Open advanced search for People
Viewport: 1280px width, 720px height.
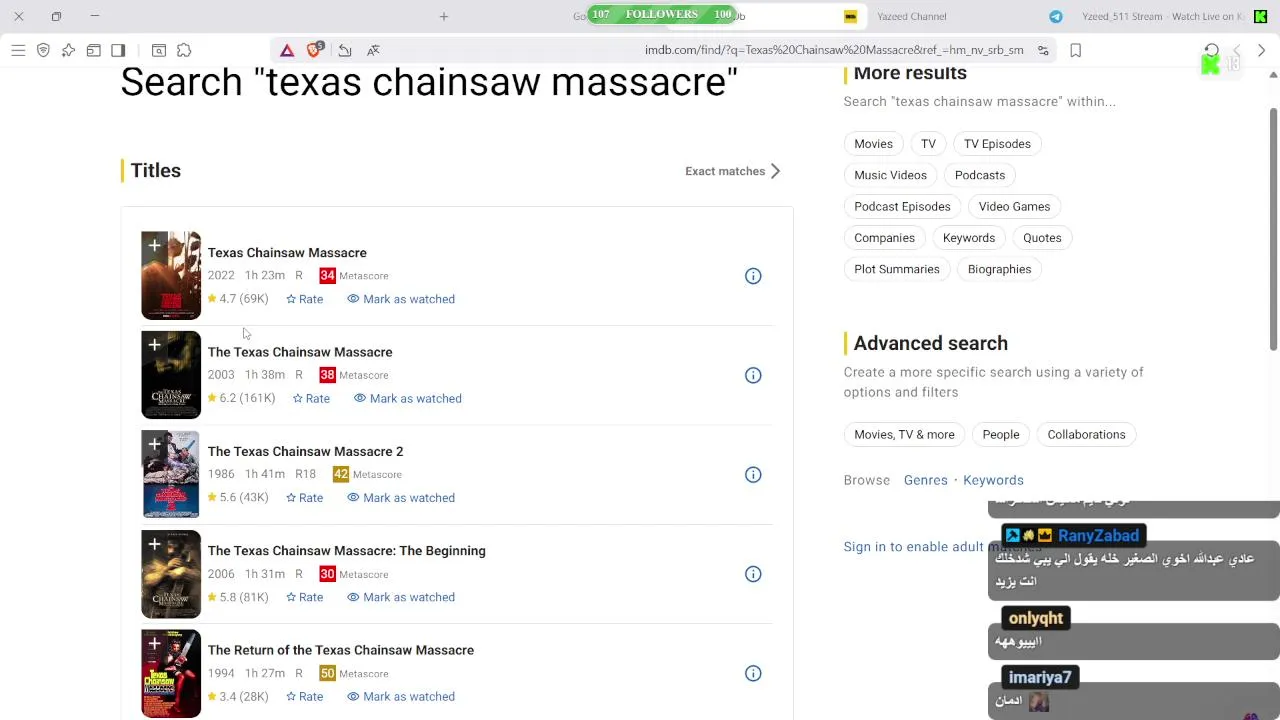point(1001,435)
